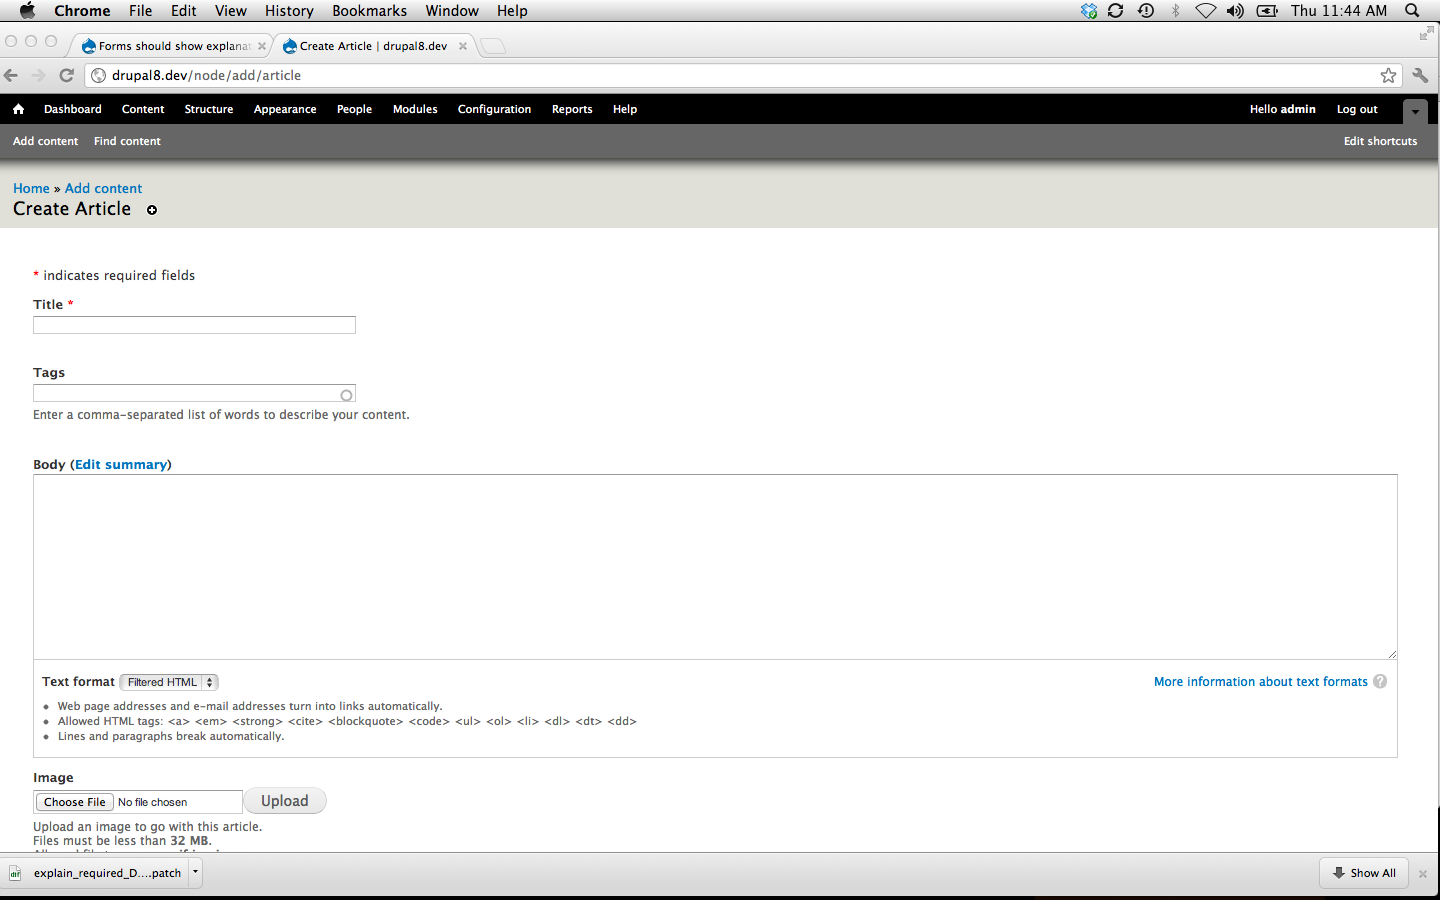Open the Bookmarks menu
The image size is (1440, 900).
[369, 11]
